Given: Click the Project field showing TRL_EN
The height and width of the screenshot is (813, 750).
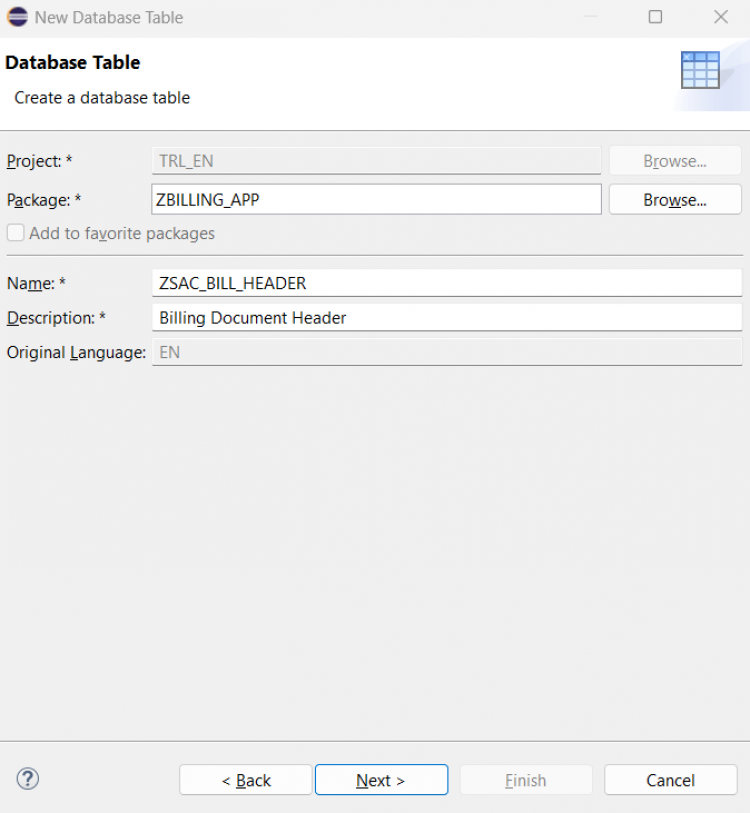Looking at the screenshot, I should (376, 161).
